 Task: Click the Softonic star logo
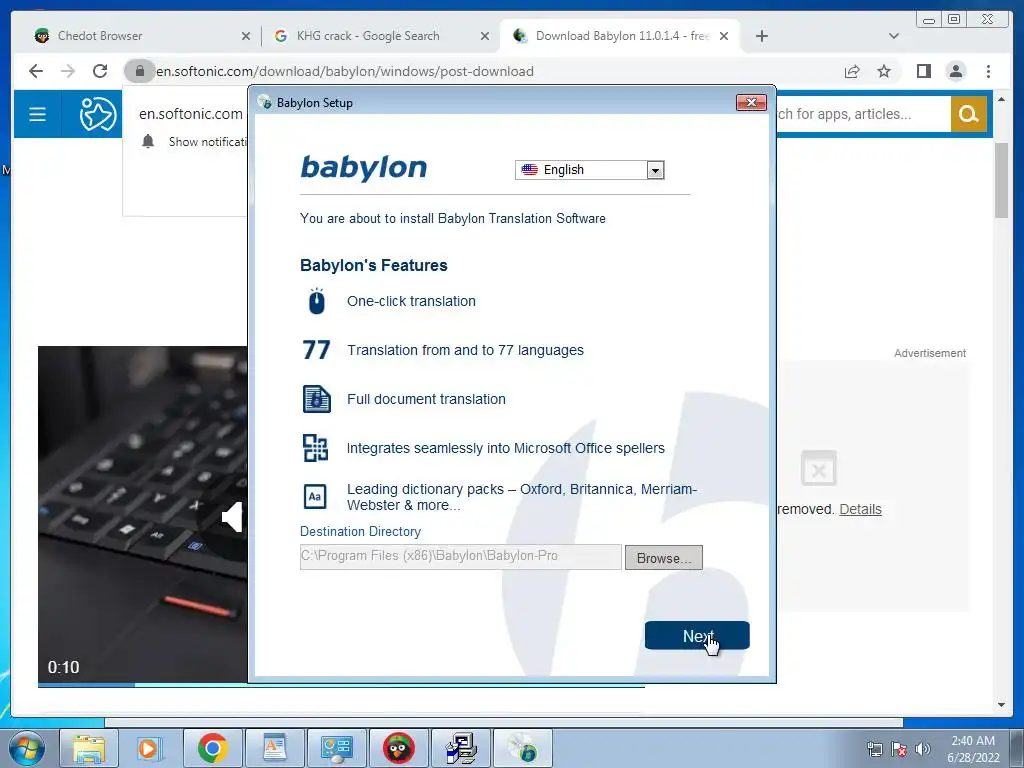(98, 114)
